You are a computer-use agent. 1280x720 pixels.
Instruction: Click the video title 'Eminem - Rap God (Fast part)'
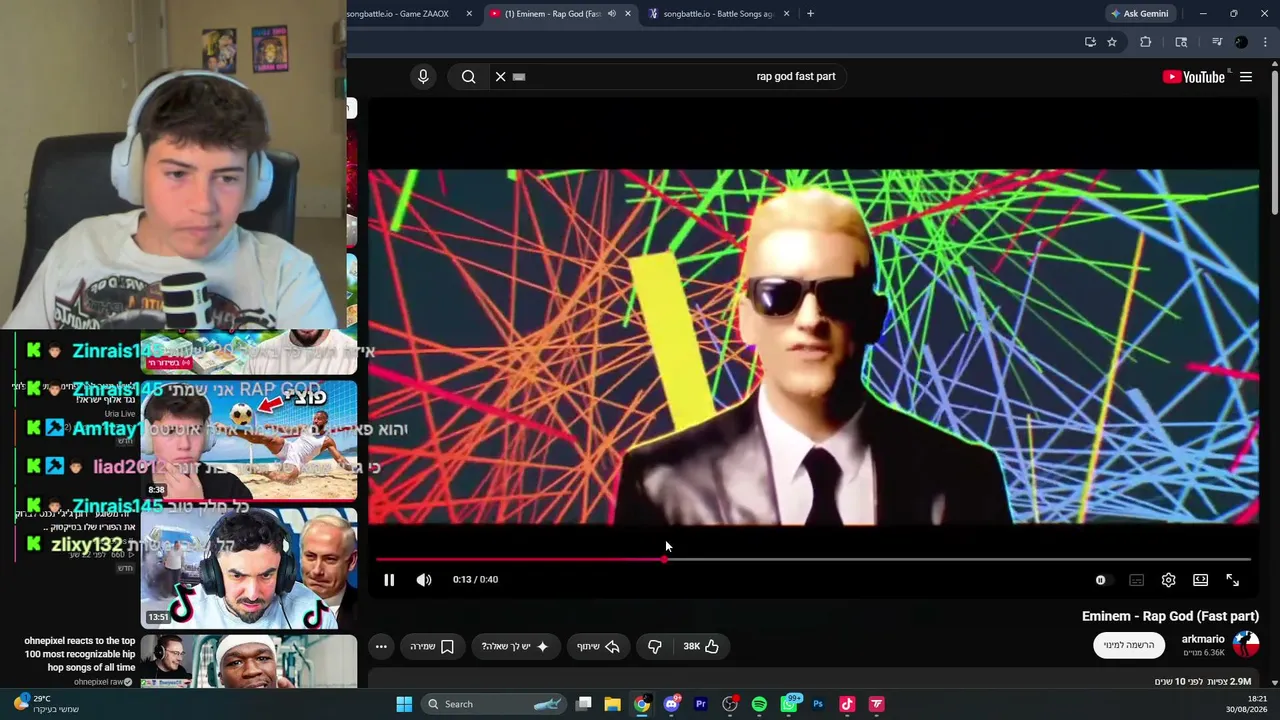click(1170, 616)
